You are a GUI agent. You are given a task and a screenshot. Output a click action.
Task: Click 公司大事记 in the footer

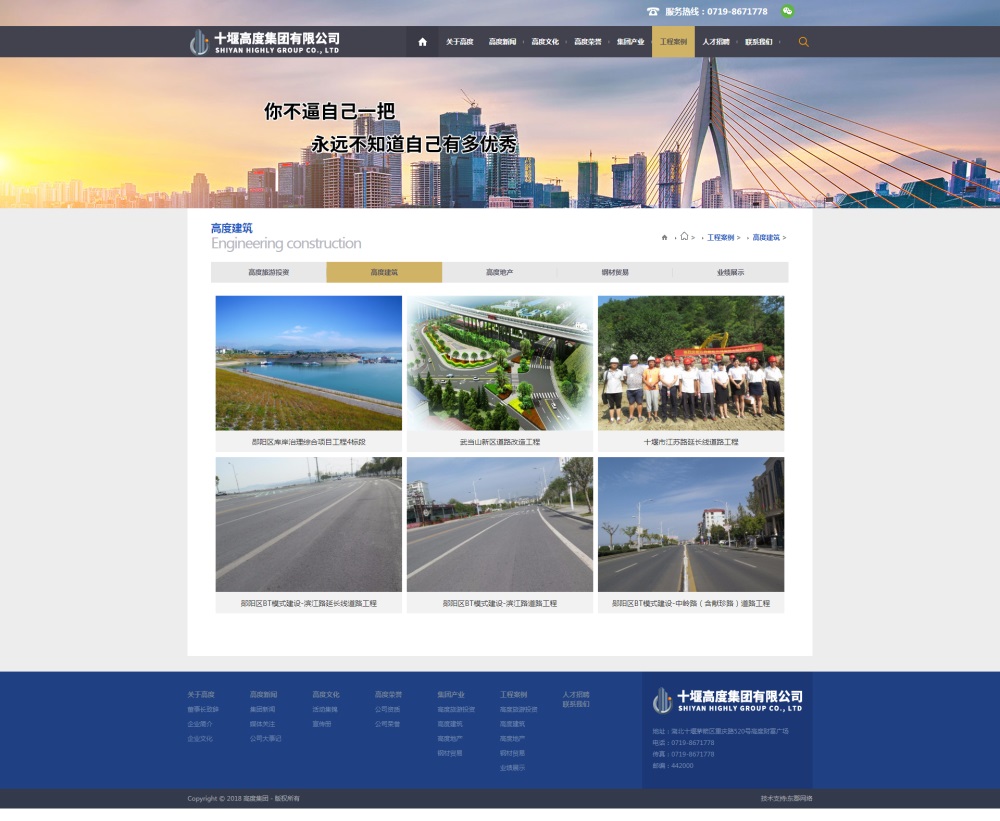pos(265,739)
